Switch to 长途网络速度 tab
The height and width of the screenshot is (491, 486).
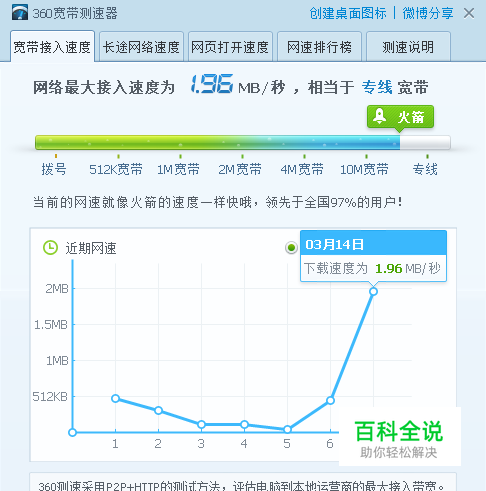coord(141,47)
